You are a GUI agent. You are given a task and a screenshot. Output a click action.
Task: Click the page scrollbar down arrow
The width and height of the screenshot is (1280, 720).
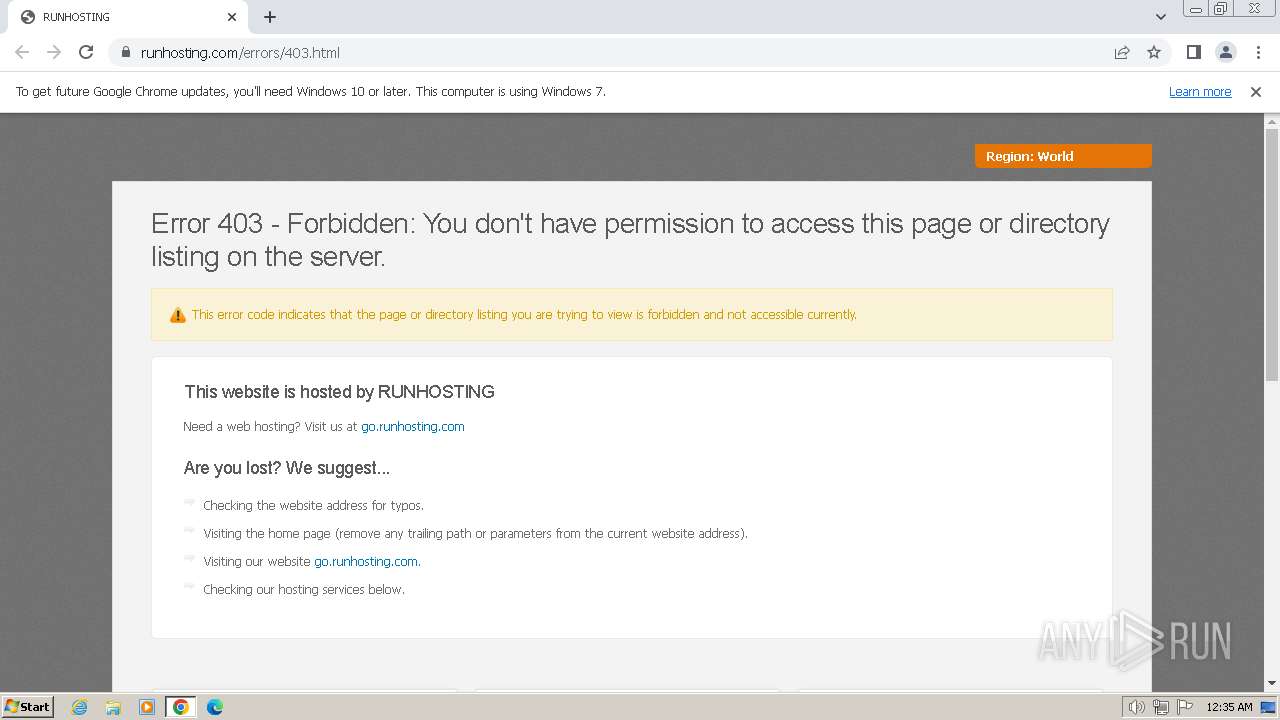(1272, 684)
